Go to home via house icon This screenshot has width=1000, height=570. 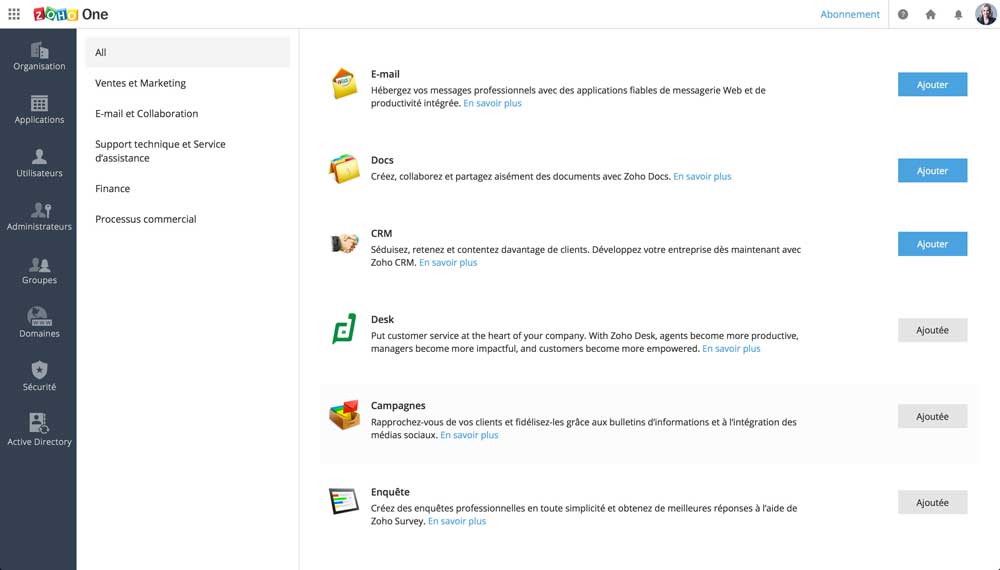point(931,15)
